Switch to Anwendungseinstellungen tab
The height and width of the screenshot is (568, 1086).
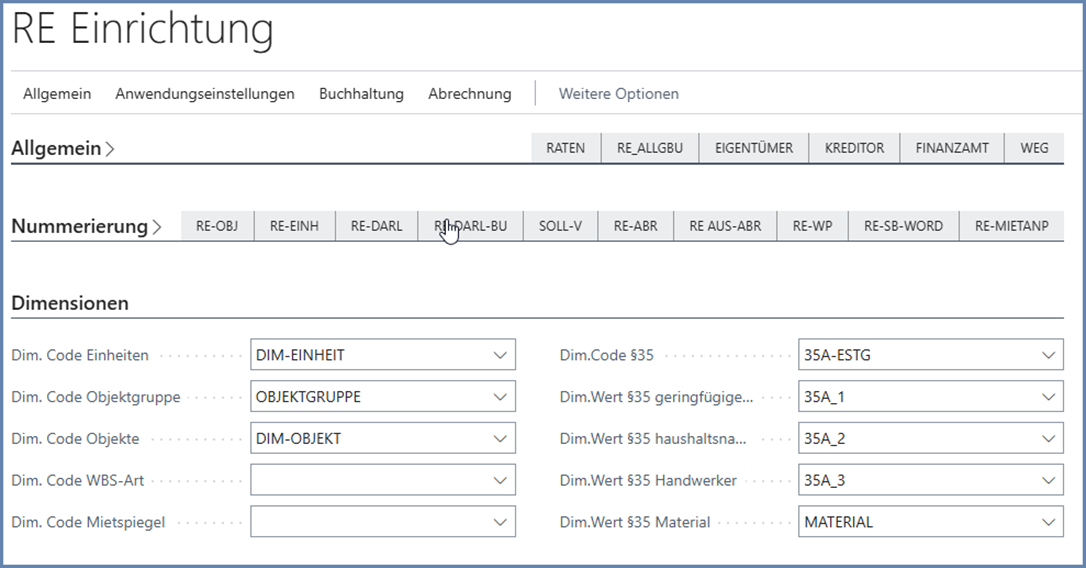click(x=204, y=93)
